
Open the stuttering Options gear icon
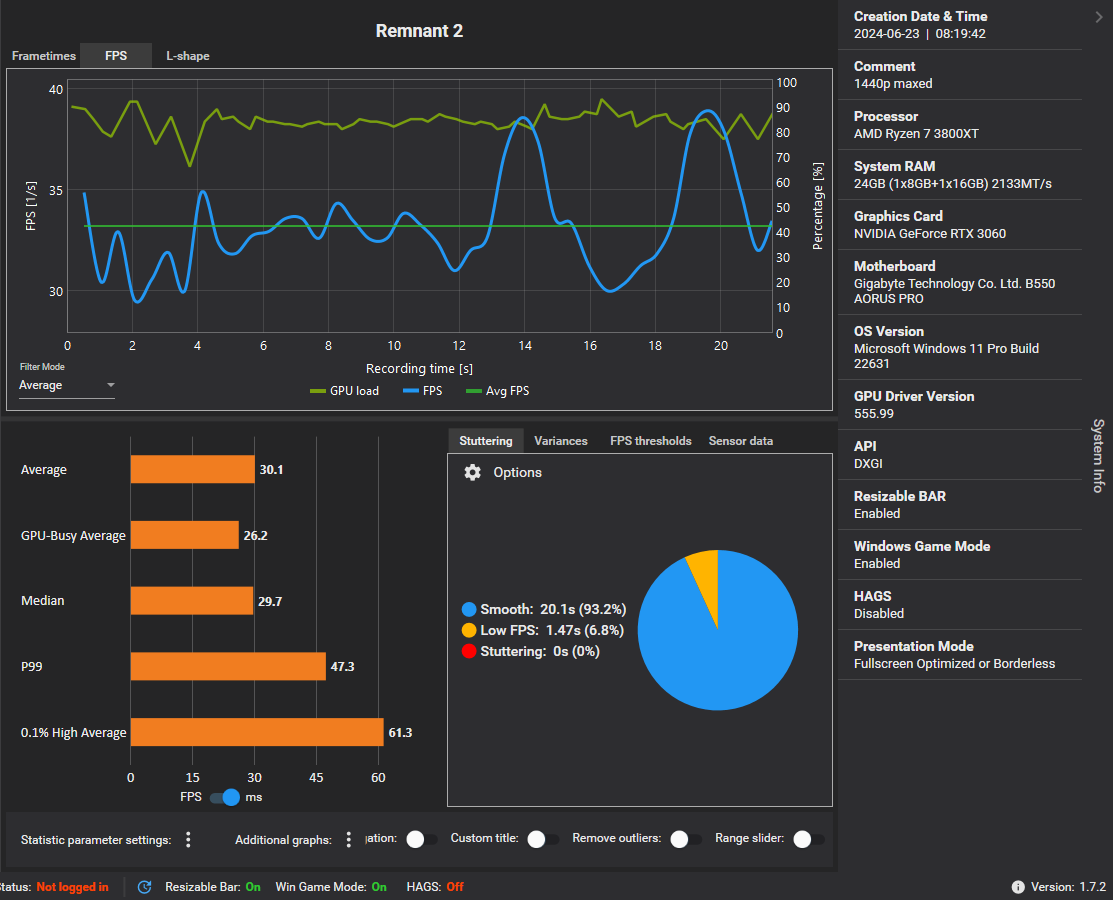pyautogui.click(x=472, y=473)
